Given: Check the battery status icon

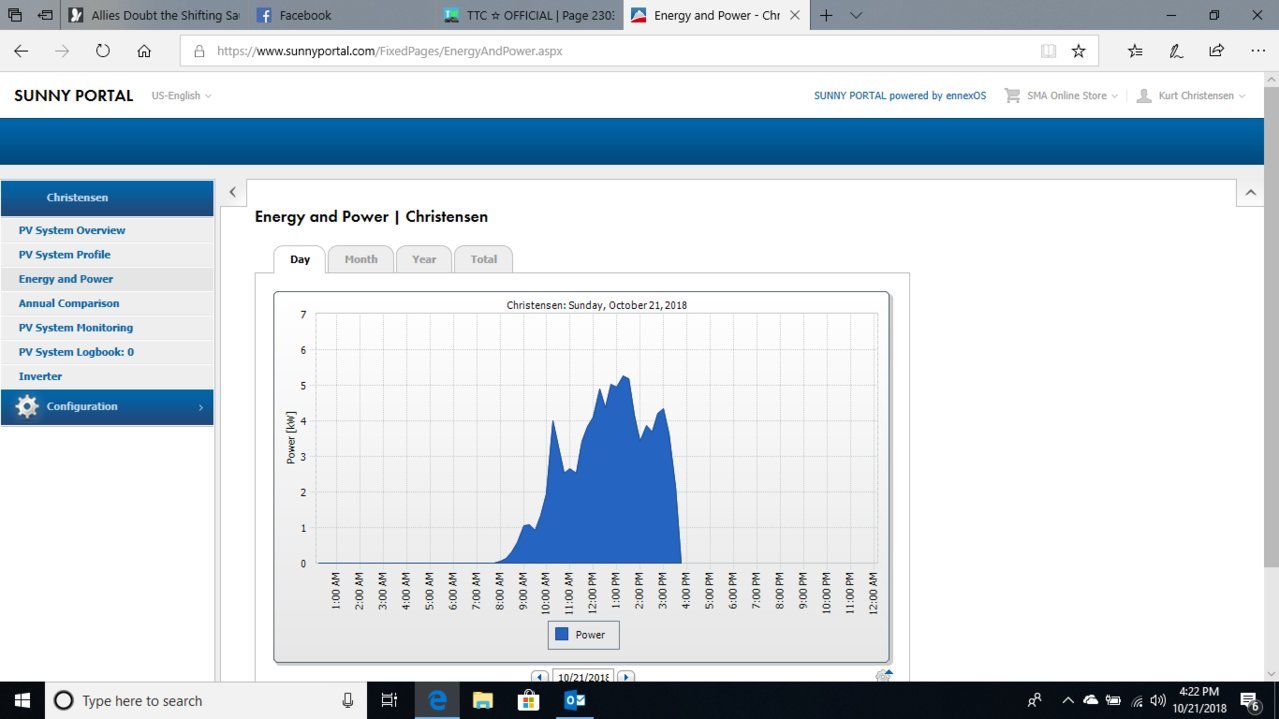Looking at the screenshot, I should (x=1113, y=700).
